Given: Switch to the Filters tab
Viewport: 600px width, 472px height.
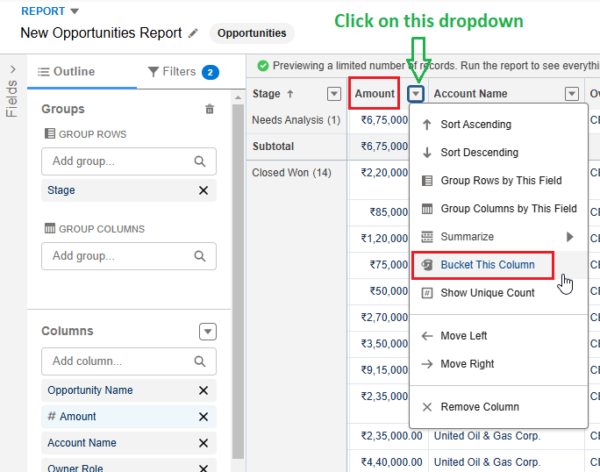Looking at the screenshot, I should 183,72.
